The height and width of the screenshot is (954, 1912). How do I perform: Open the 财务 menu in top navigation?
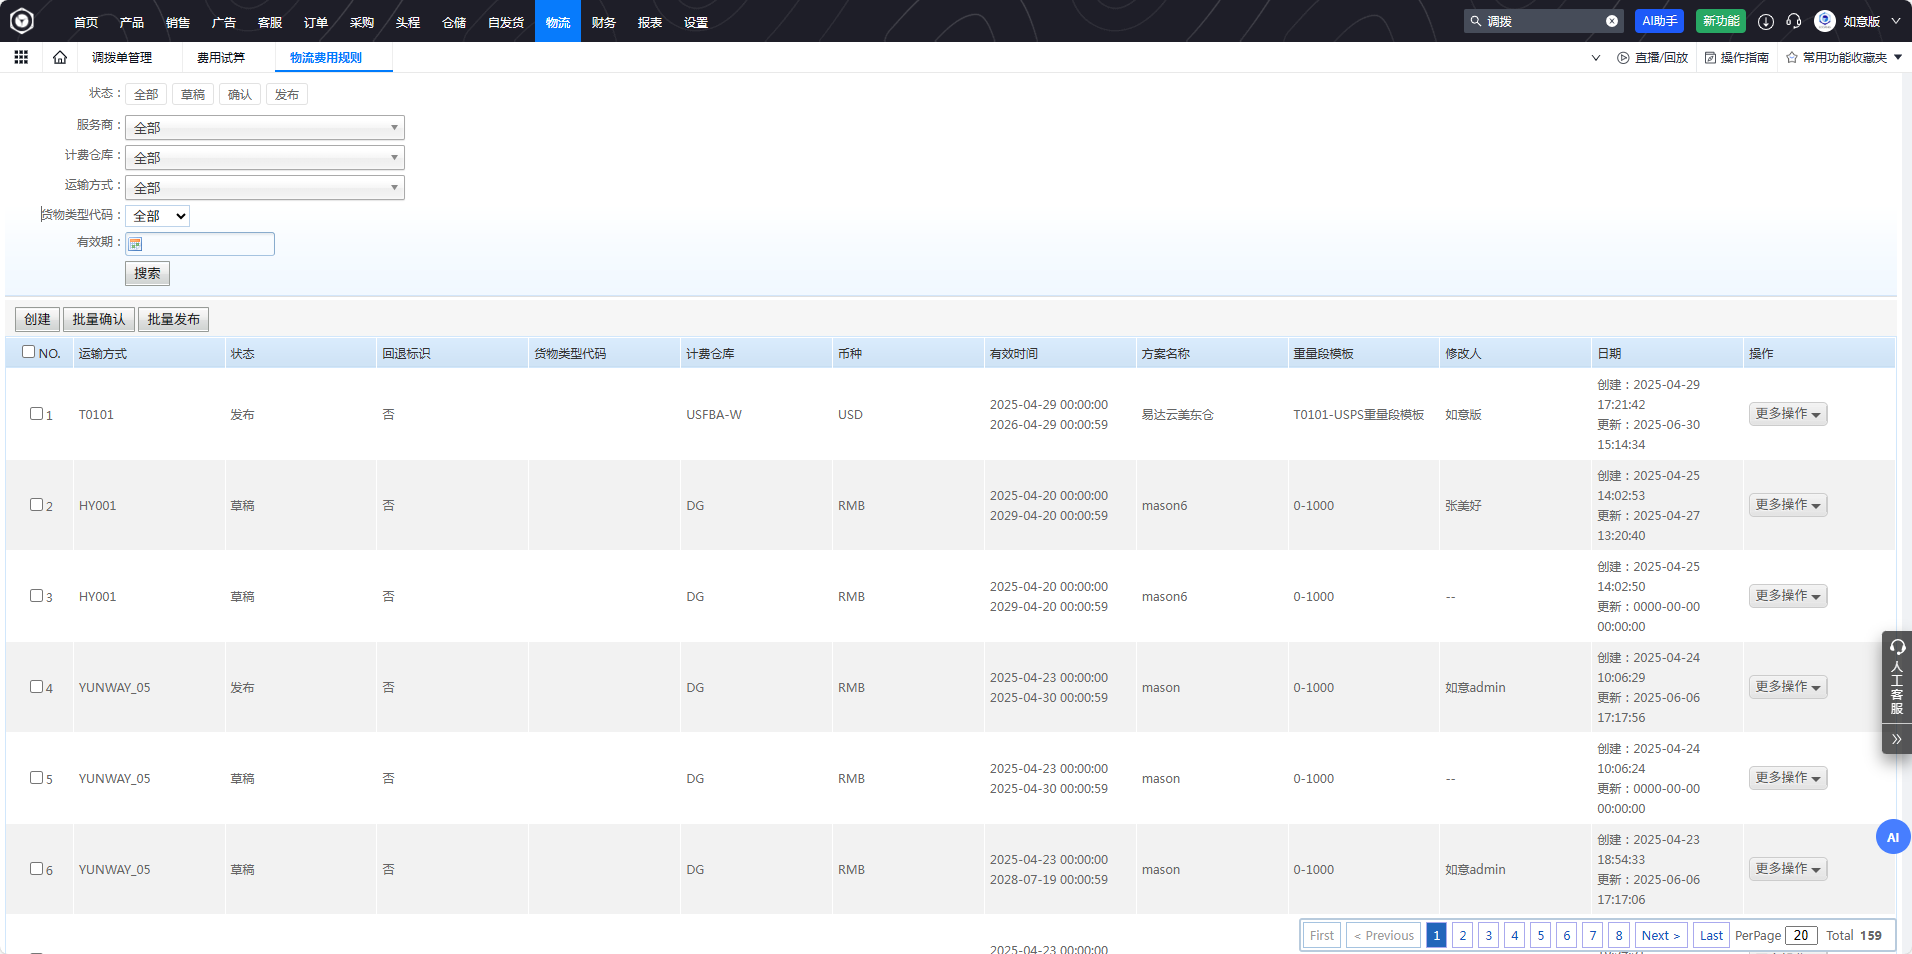tap(603, 22)
